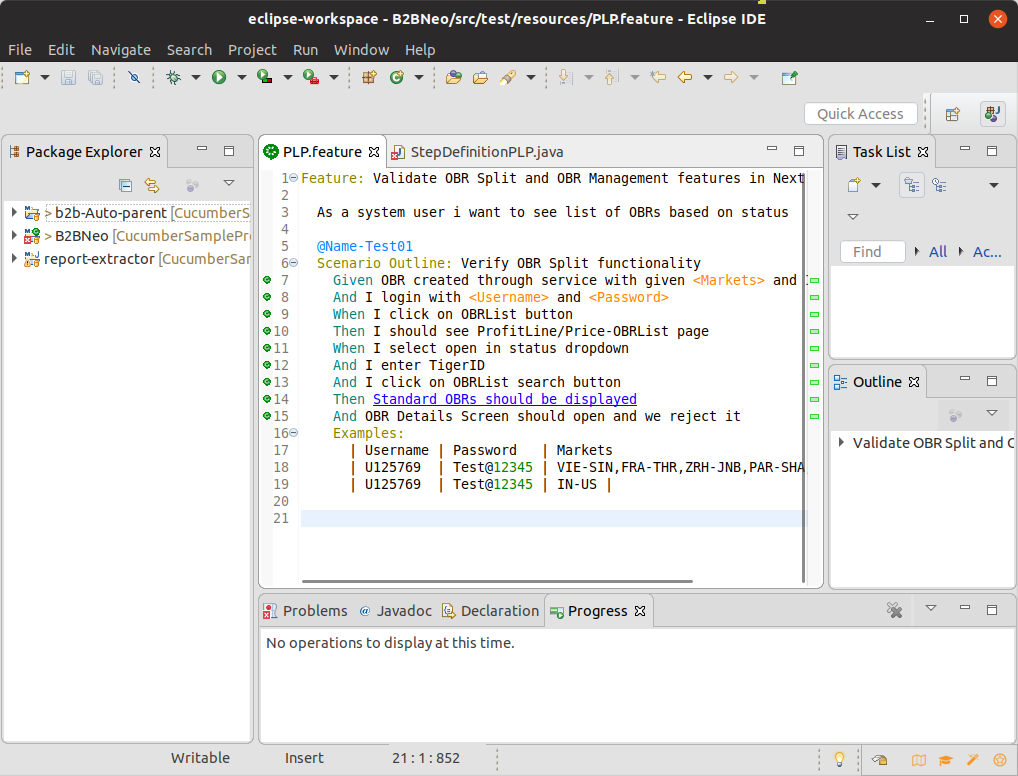Toggle Link with Editor in Package Explorer
1018x776 pixels.
coord(152,184)
